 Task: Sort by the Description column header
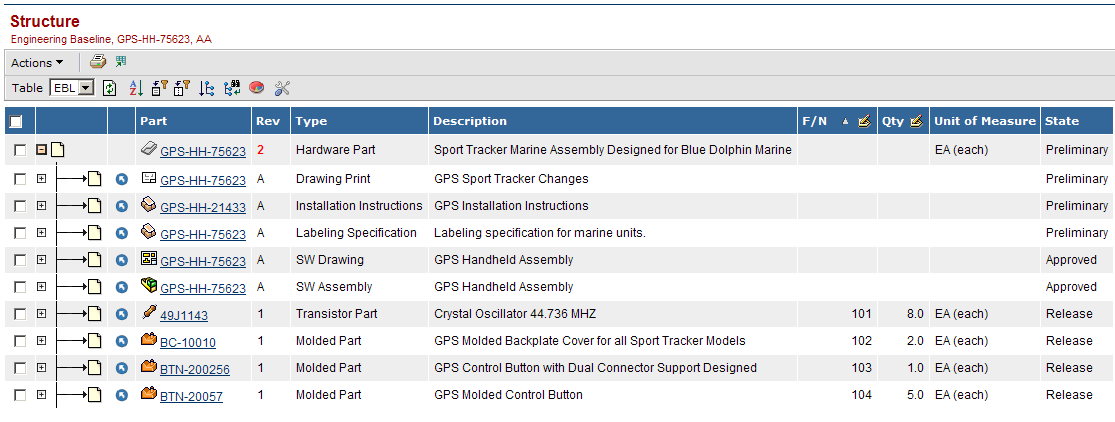[470, 121]
